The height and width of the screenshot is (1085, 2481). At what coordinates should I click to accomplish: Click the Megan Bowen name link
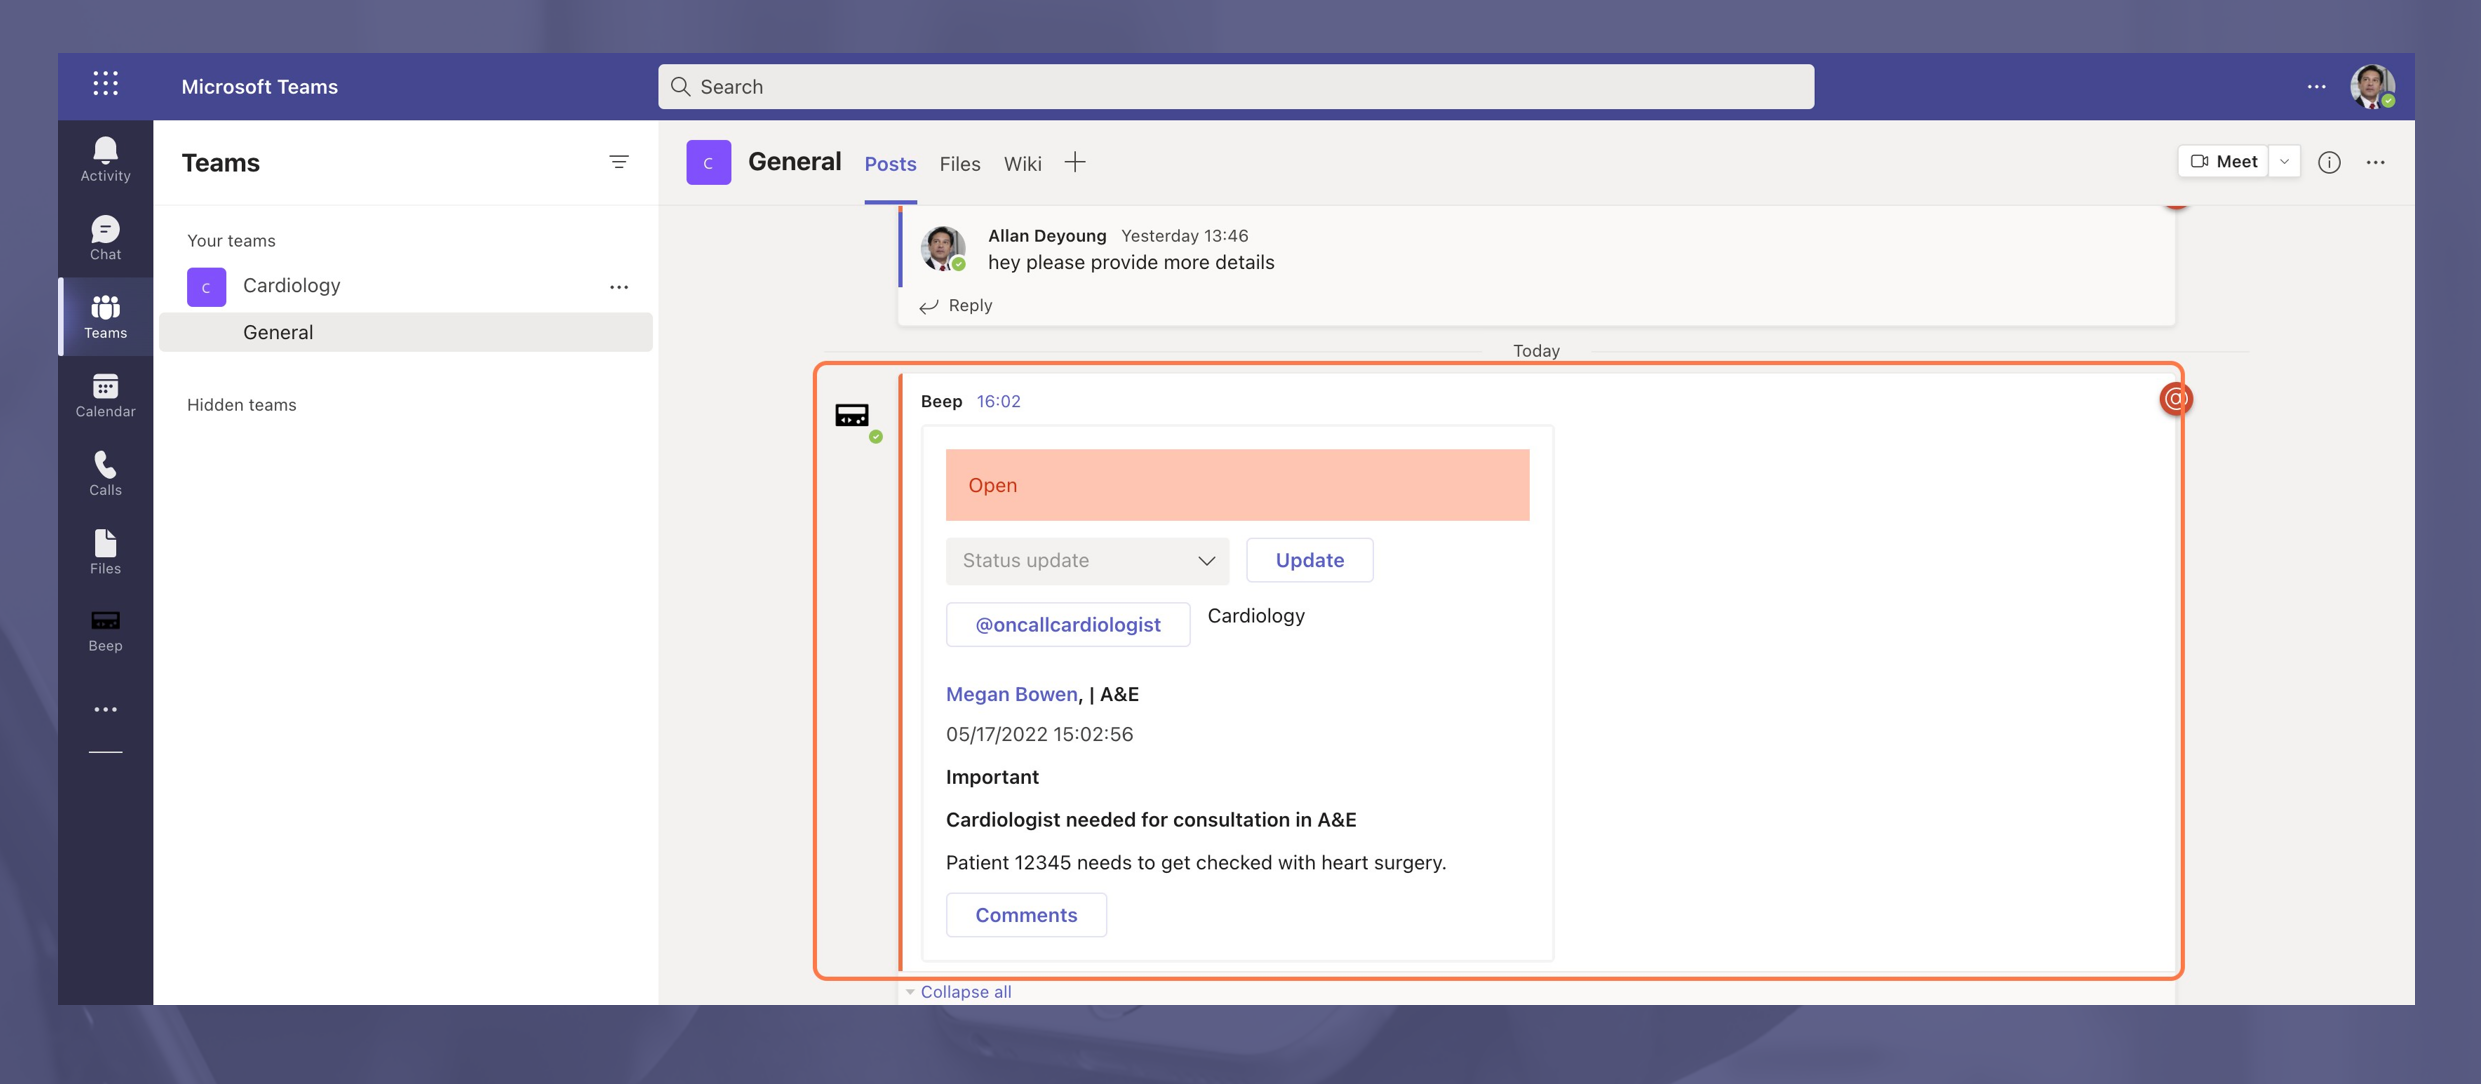(x=1011, y=694)
